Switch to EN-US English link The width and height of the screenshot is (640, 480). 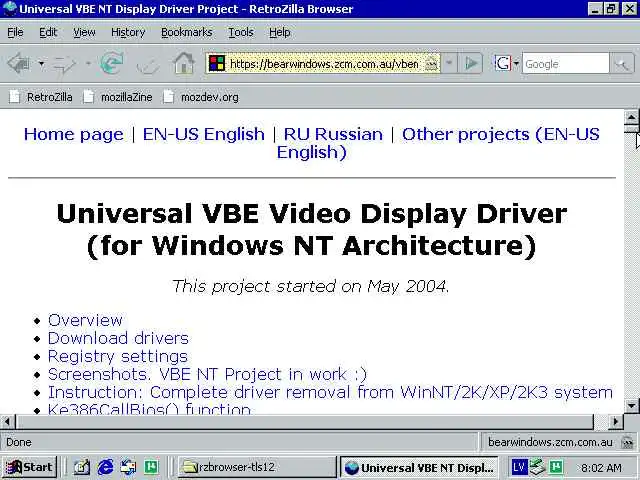204,134
